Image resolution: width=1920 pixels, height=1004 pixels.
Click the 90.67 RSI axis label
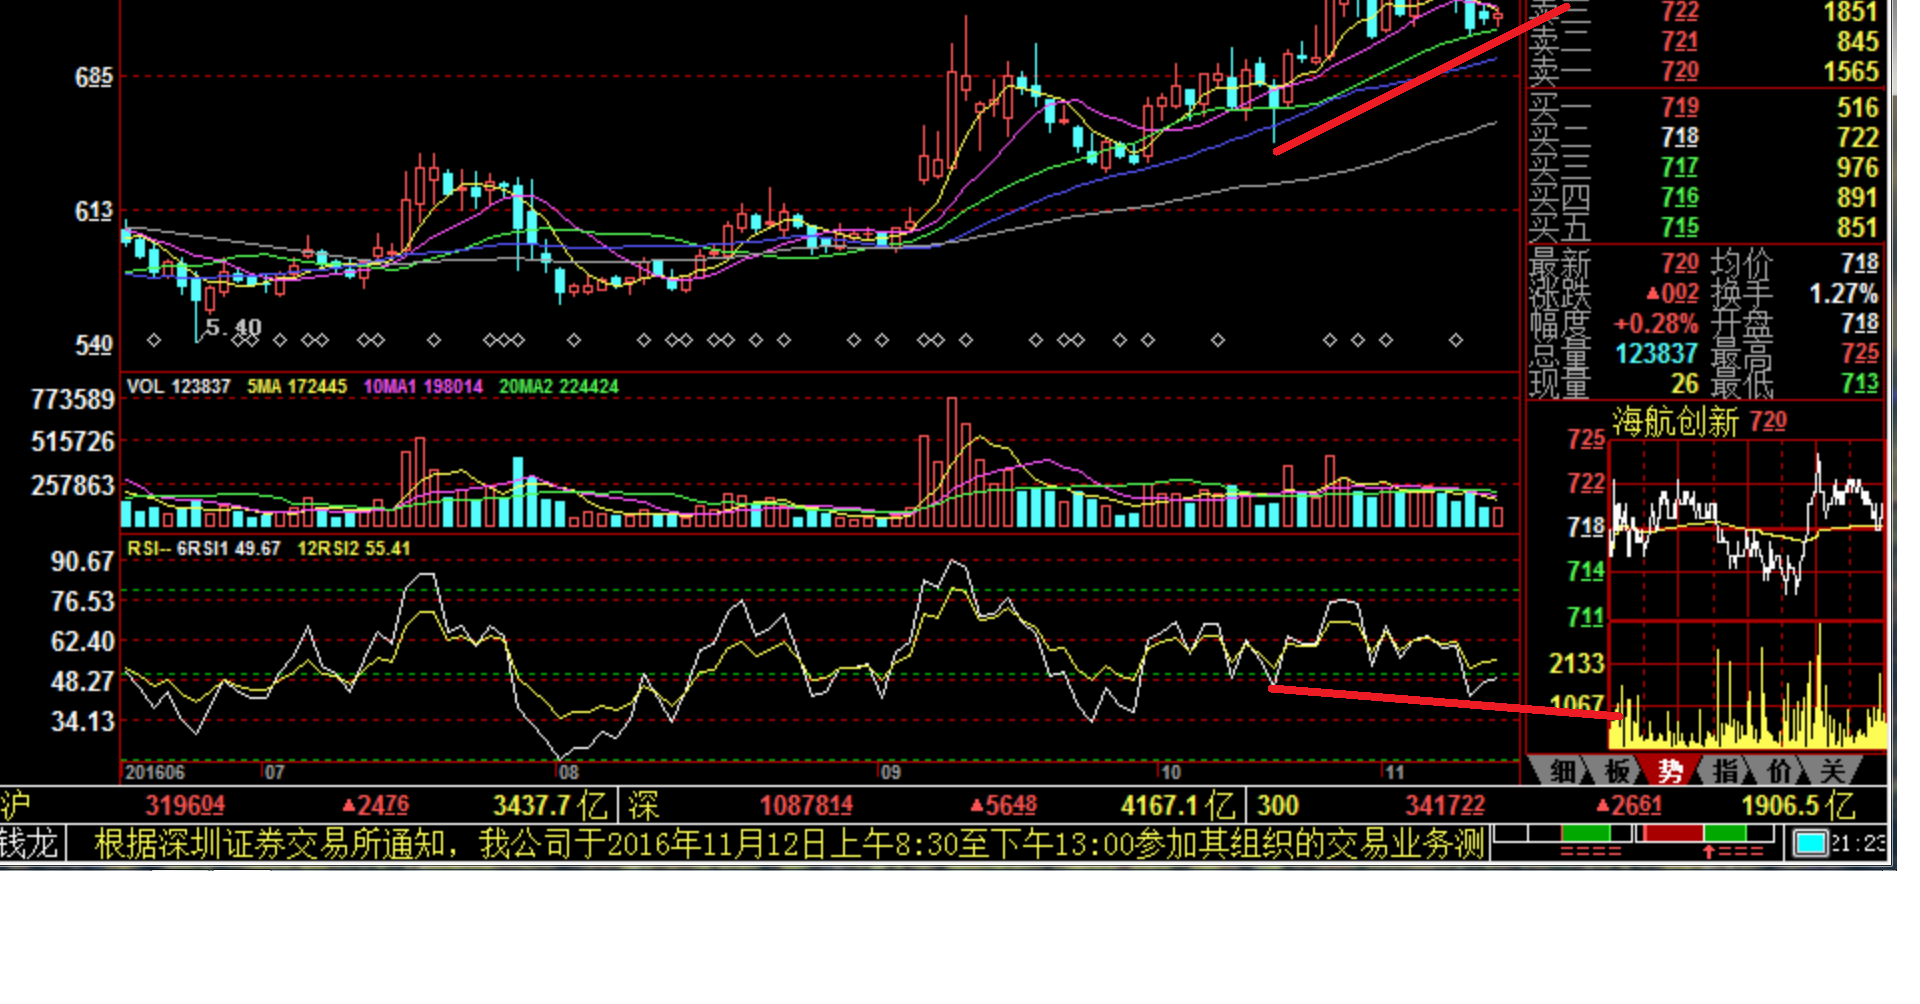(82, 562)
